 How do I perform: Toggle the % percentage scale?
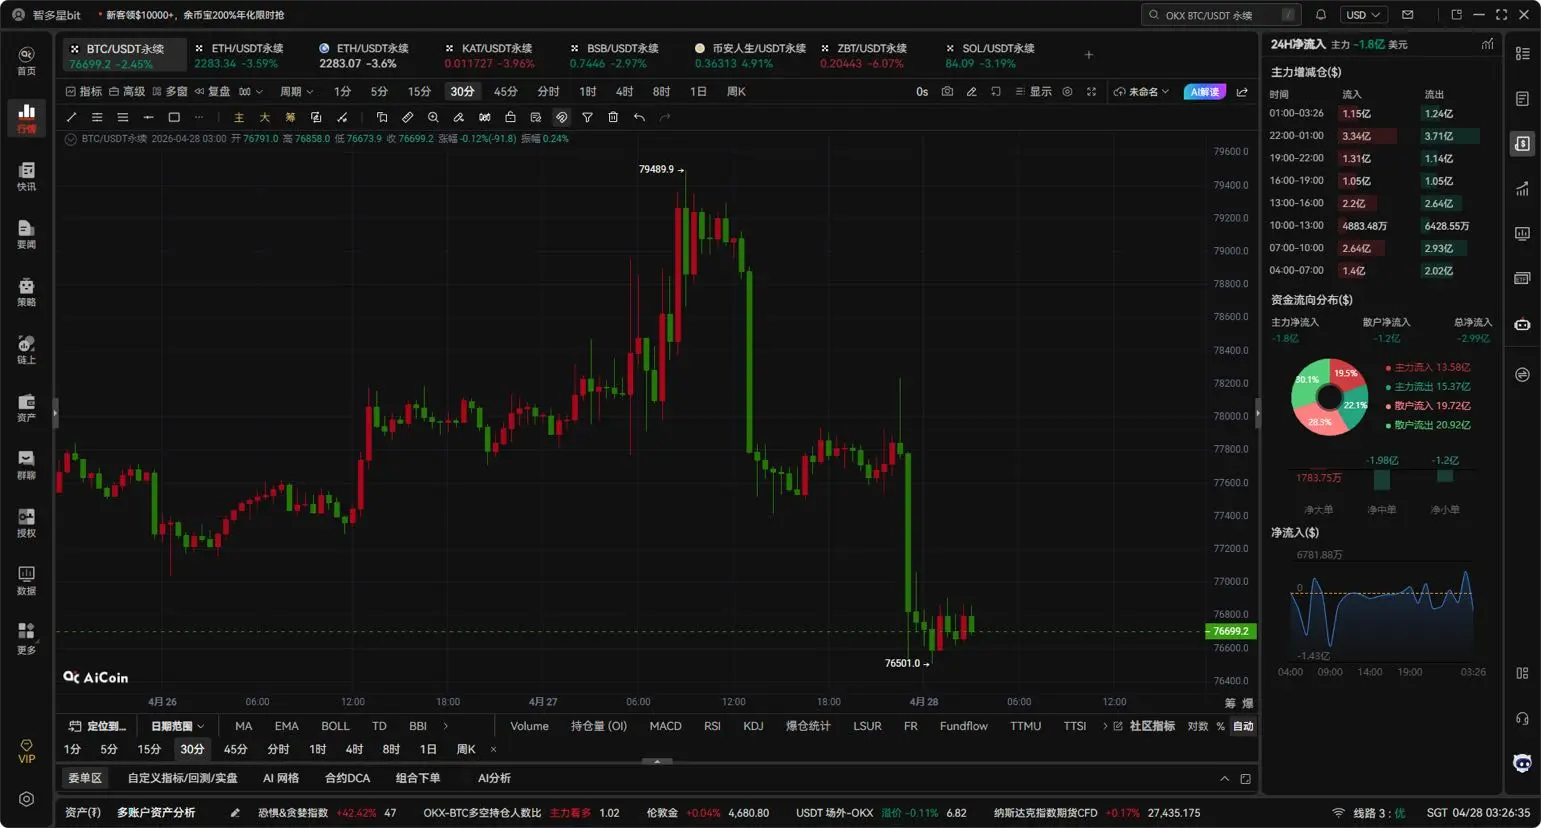pos(1220,726)
